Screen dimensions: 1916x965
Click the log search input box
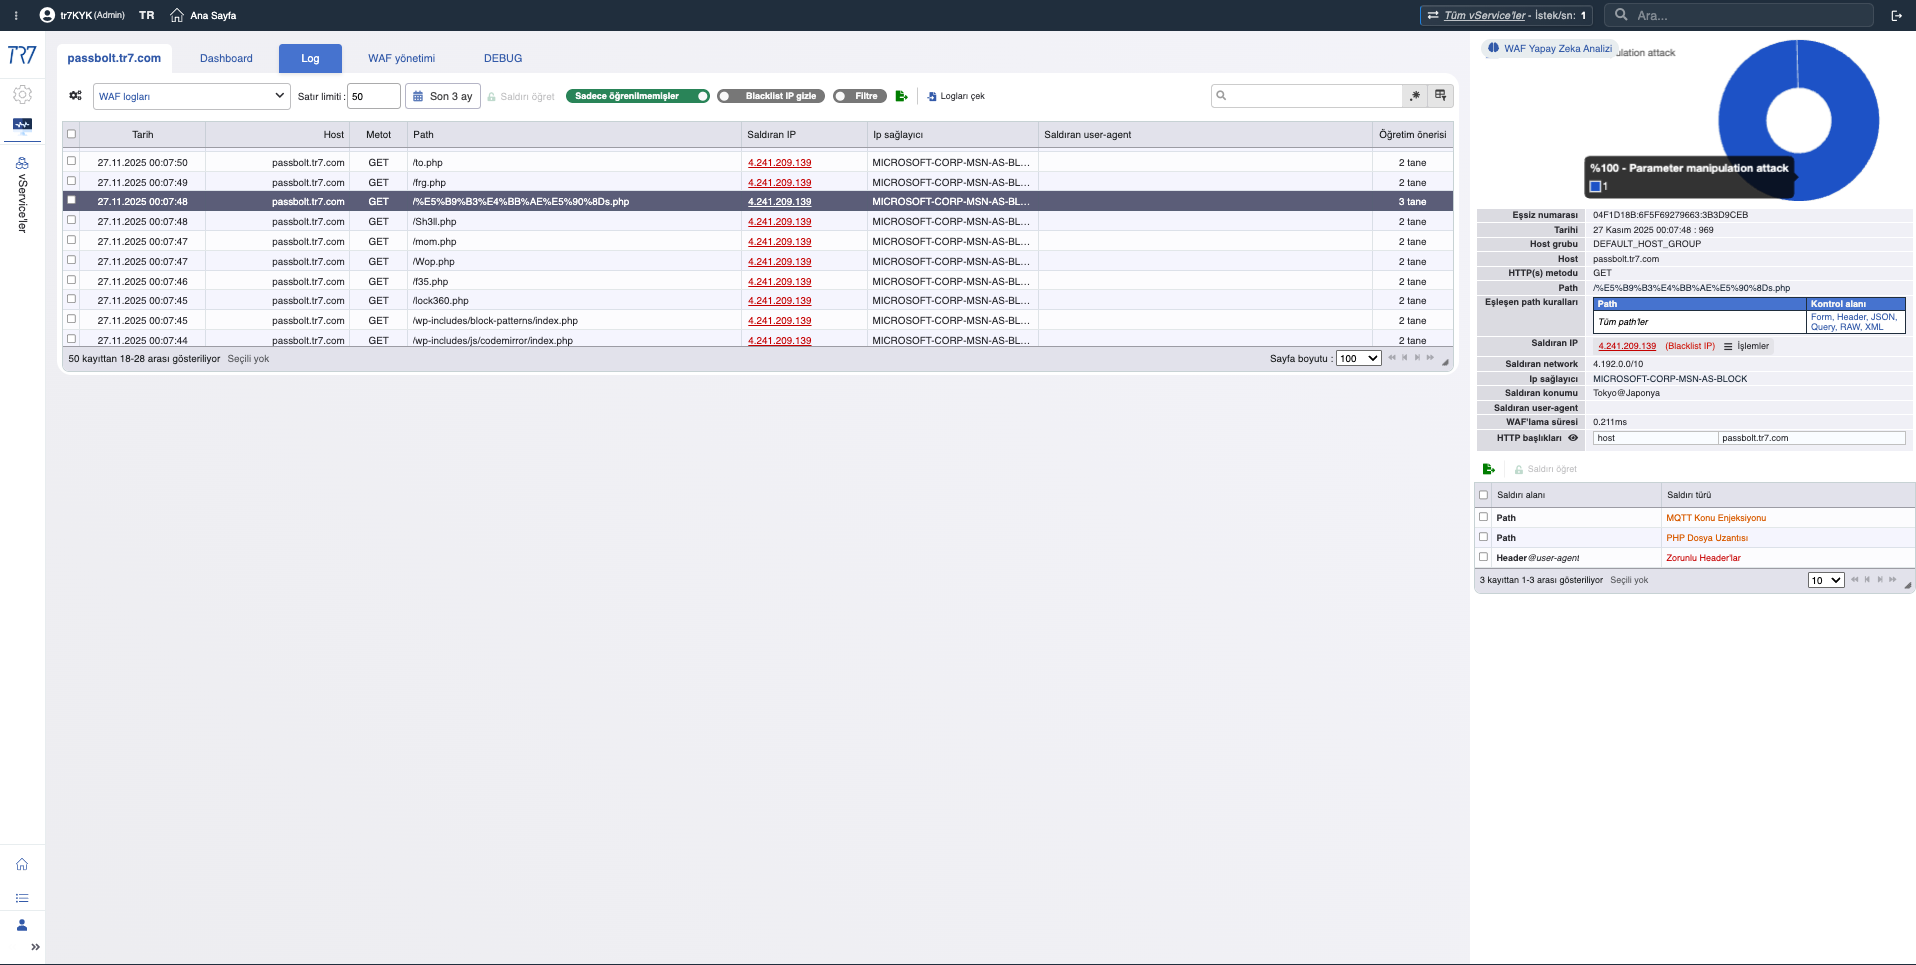click(1307, 96)
